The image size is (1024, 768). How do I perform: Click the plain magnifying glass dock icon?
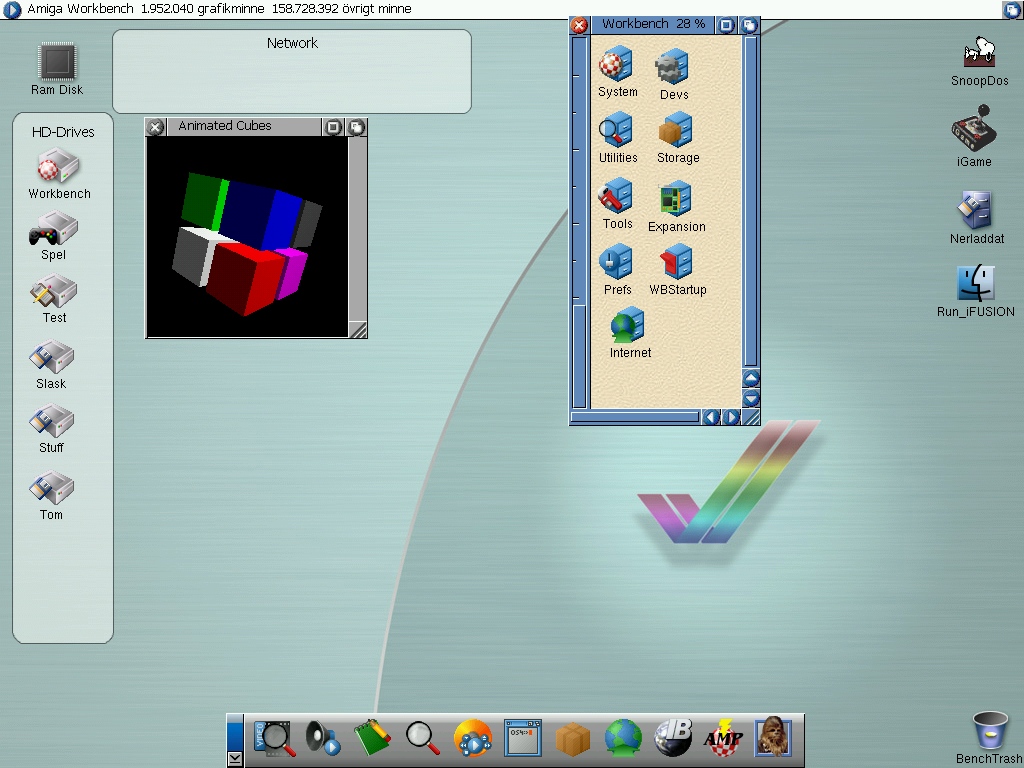click(x=422, y=739)
